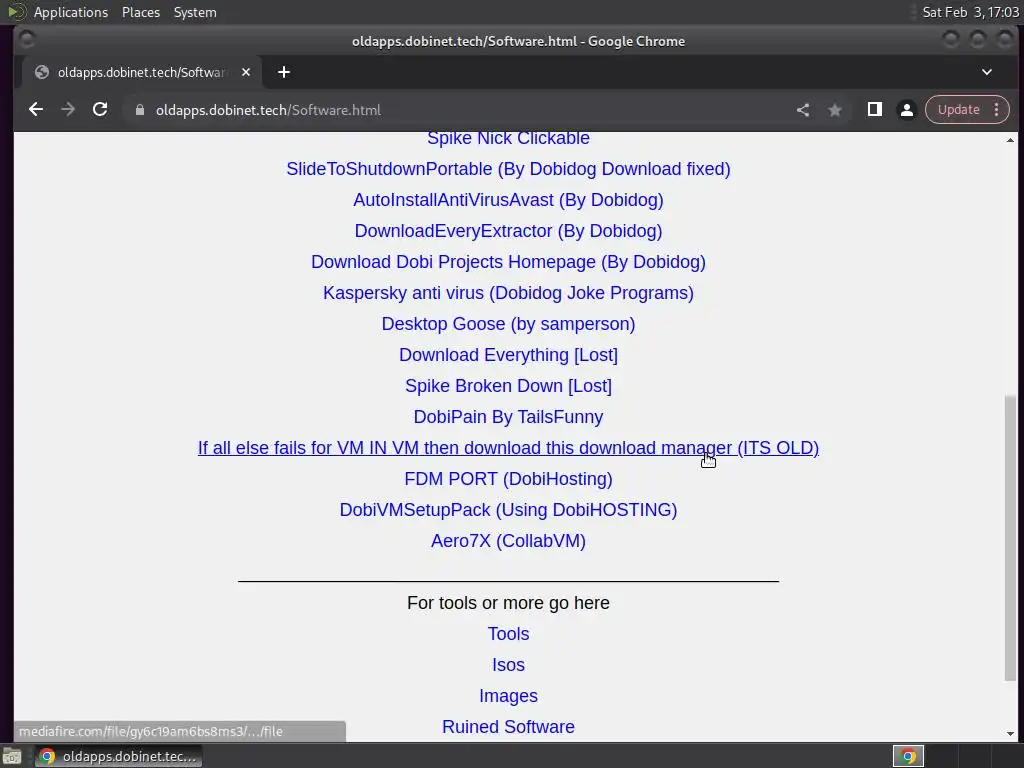Click the Update button in Chrome
The image size is (1024, 768).
click(x=958, y=110)
